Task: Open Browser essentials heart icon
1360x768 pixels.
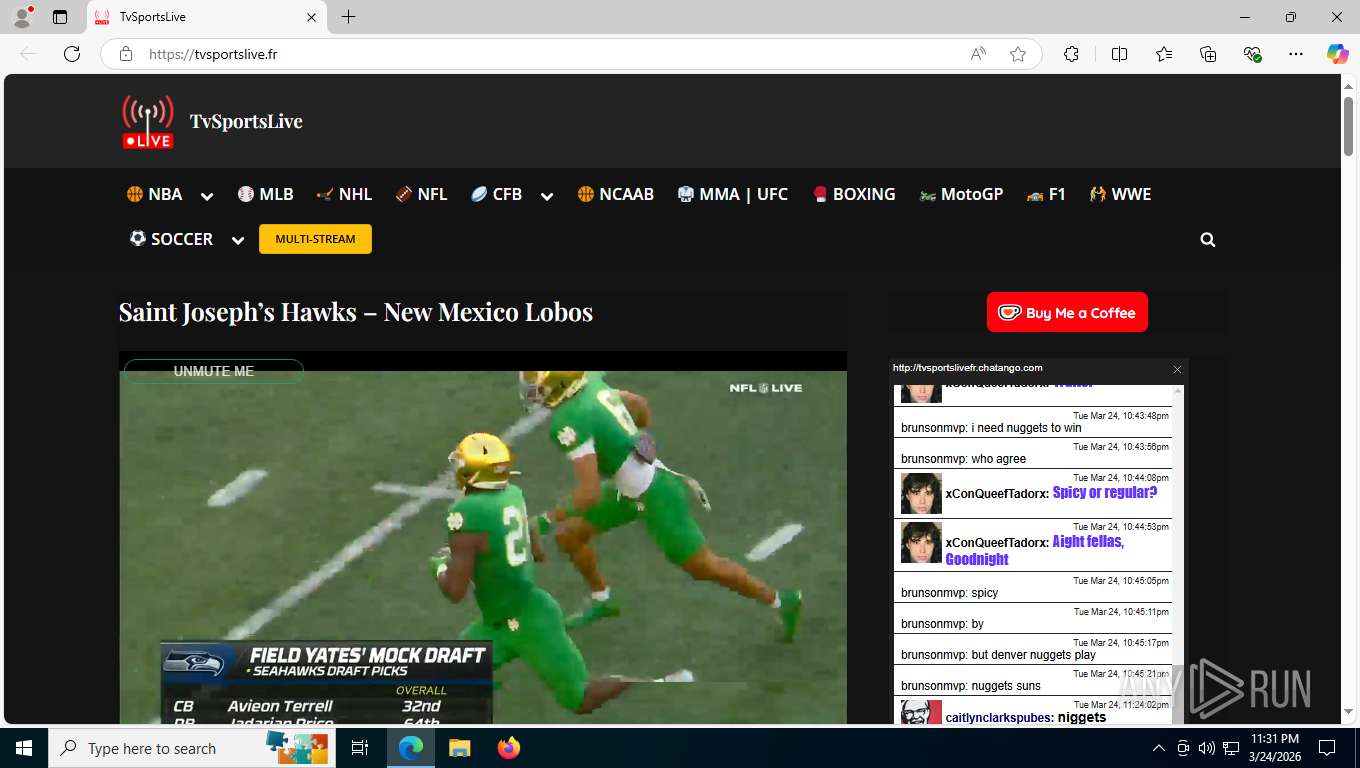Action: tap(1252, 54)
